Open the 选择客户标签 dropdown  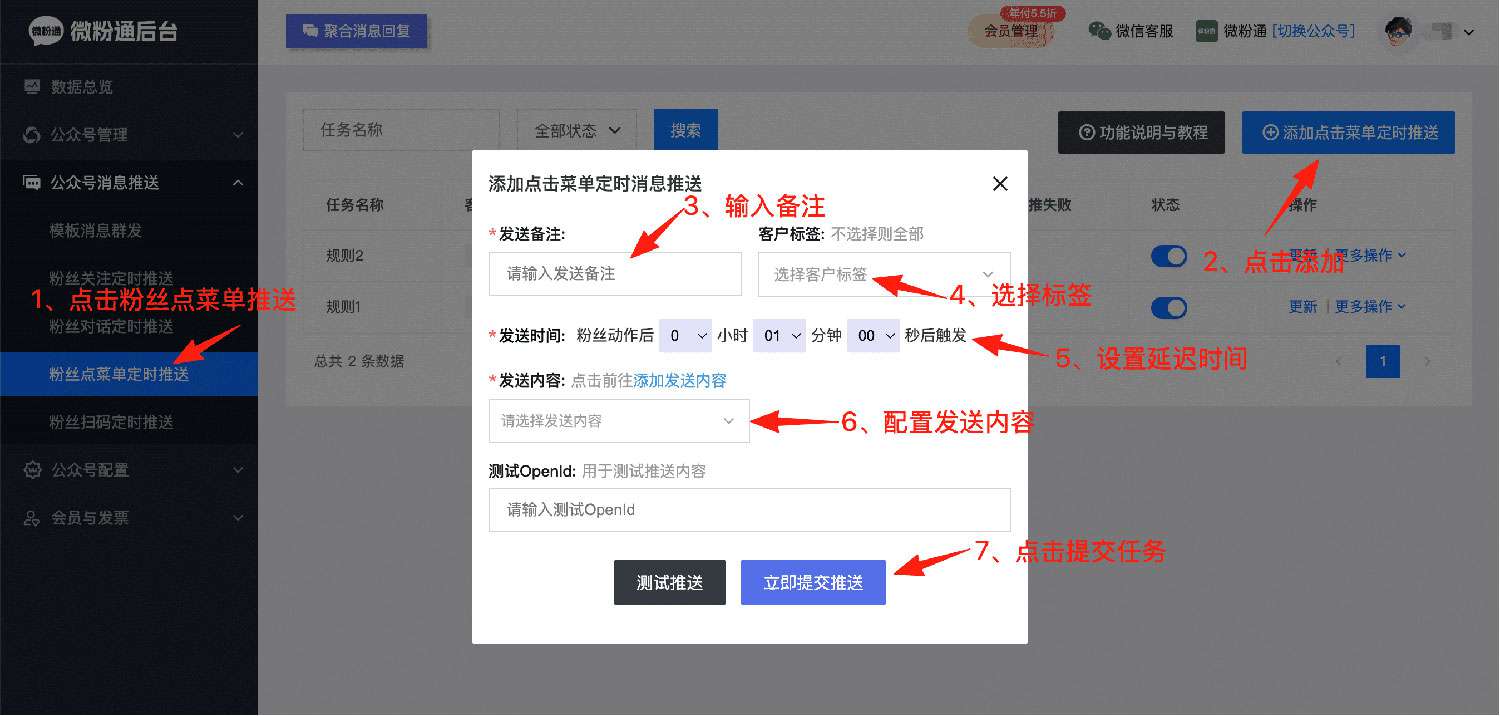[884, 274]
